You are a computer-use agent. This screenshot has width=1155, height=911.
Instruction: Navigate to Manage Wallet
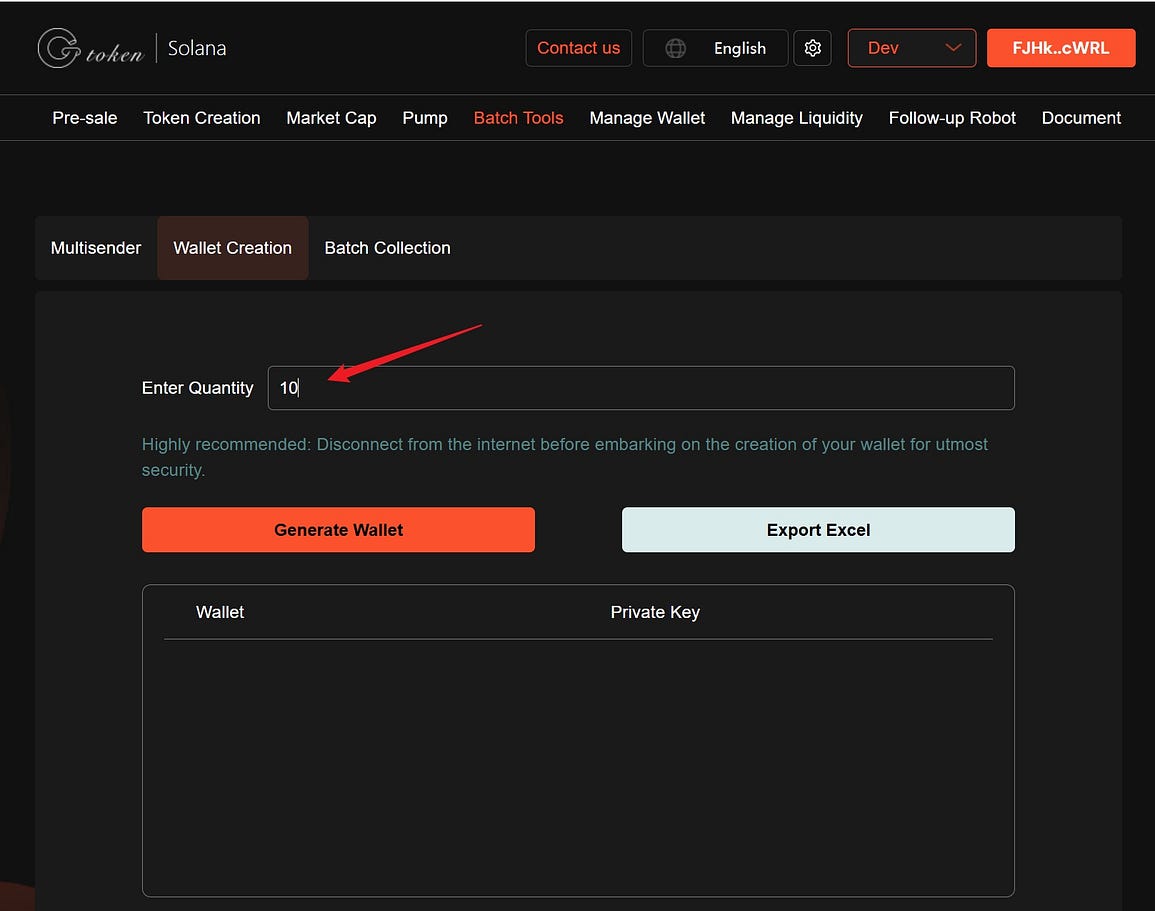[647, 118]
